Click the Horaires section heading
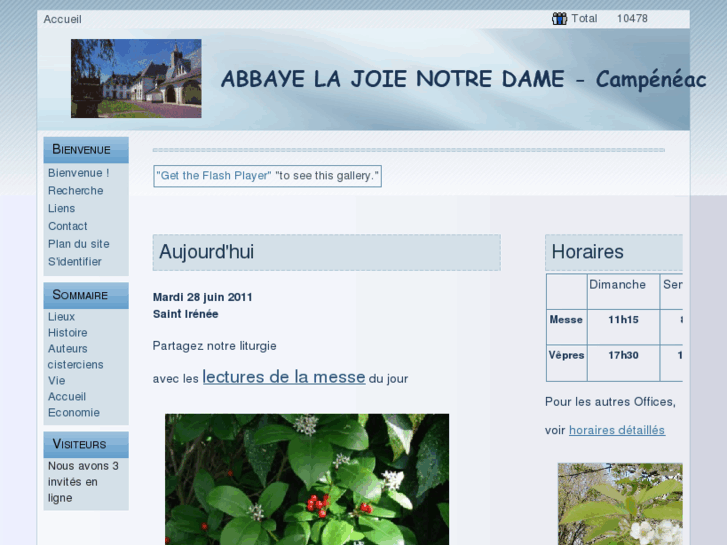This screenshot has height=545, width=727. pyautogui.click(x=614, y=252)
